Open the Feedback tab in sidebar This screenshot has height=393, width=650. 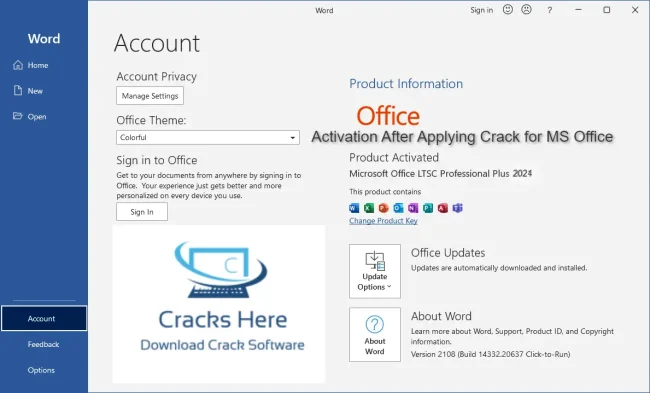43,344
